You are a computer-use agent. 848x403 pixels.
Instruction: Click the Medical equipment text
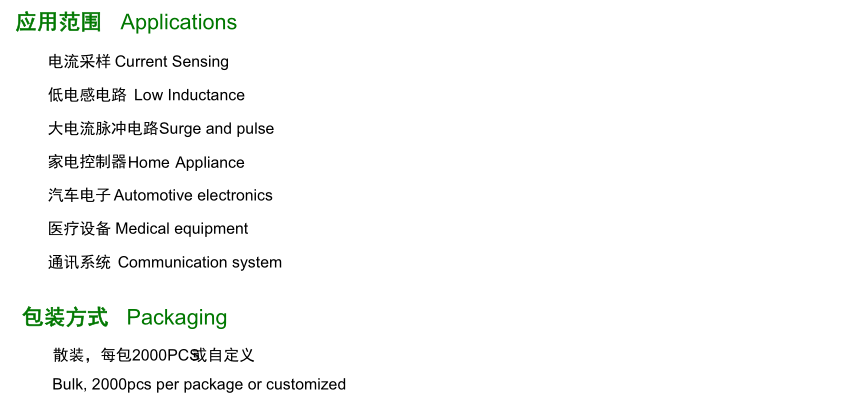pyautogui.click(x=182, y=229)
